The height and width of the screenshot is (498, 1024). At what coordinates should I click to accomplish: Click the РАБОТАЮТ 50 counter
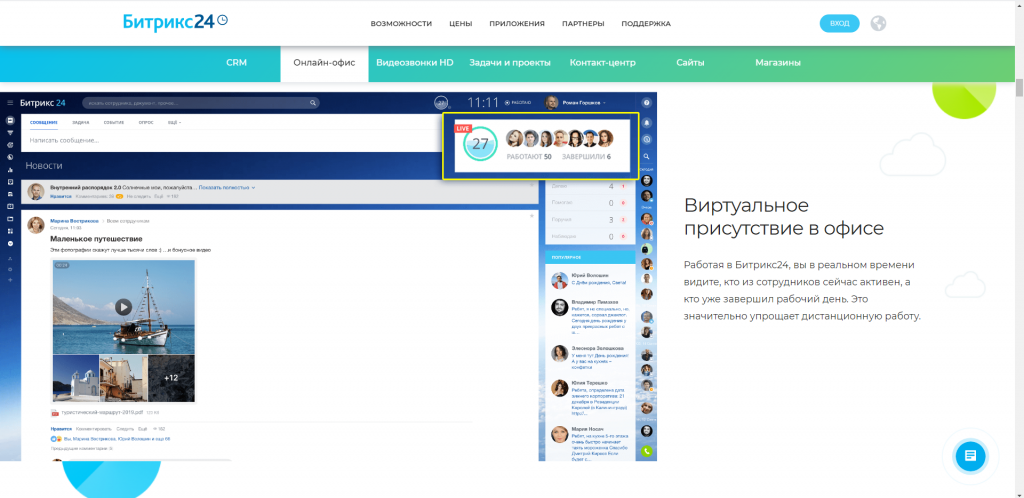coord(529,157)
